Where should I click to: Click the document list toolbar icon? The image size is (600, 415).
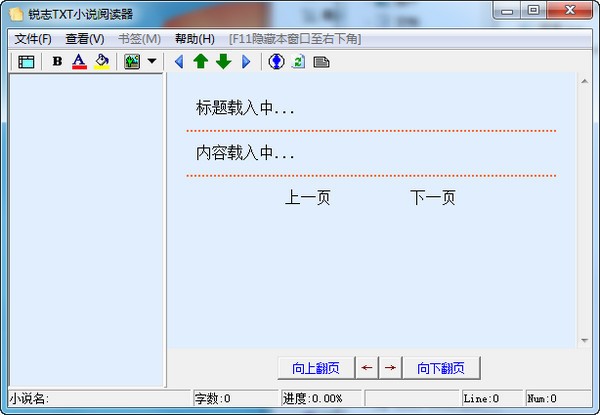(x=321, y=62)
